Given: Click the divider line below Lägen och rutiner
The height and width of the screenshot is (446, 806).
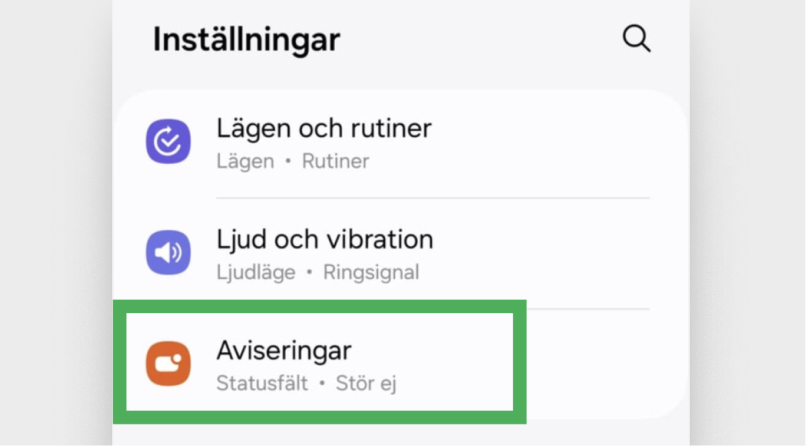Looking at the screenshot, I should (433, 198).
